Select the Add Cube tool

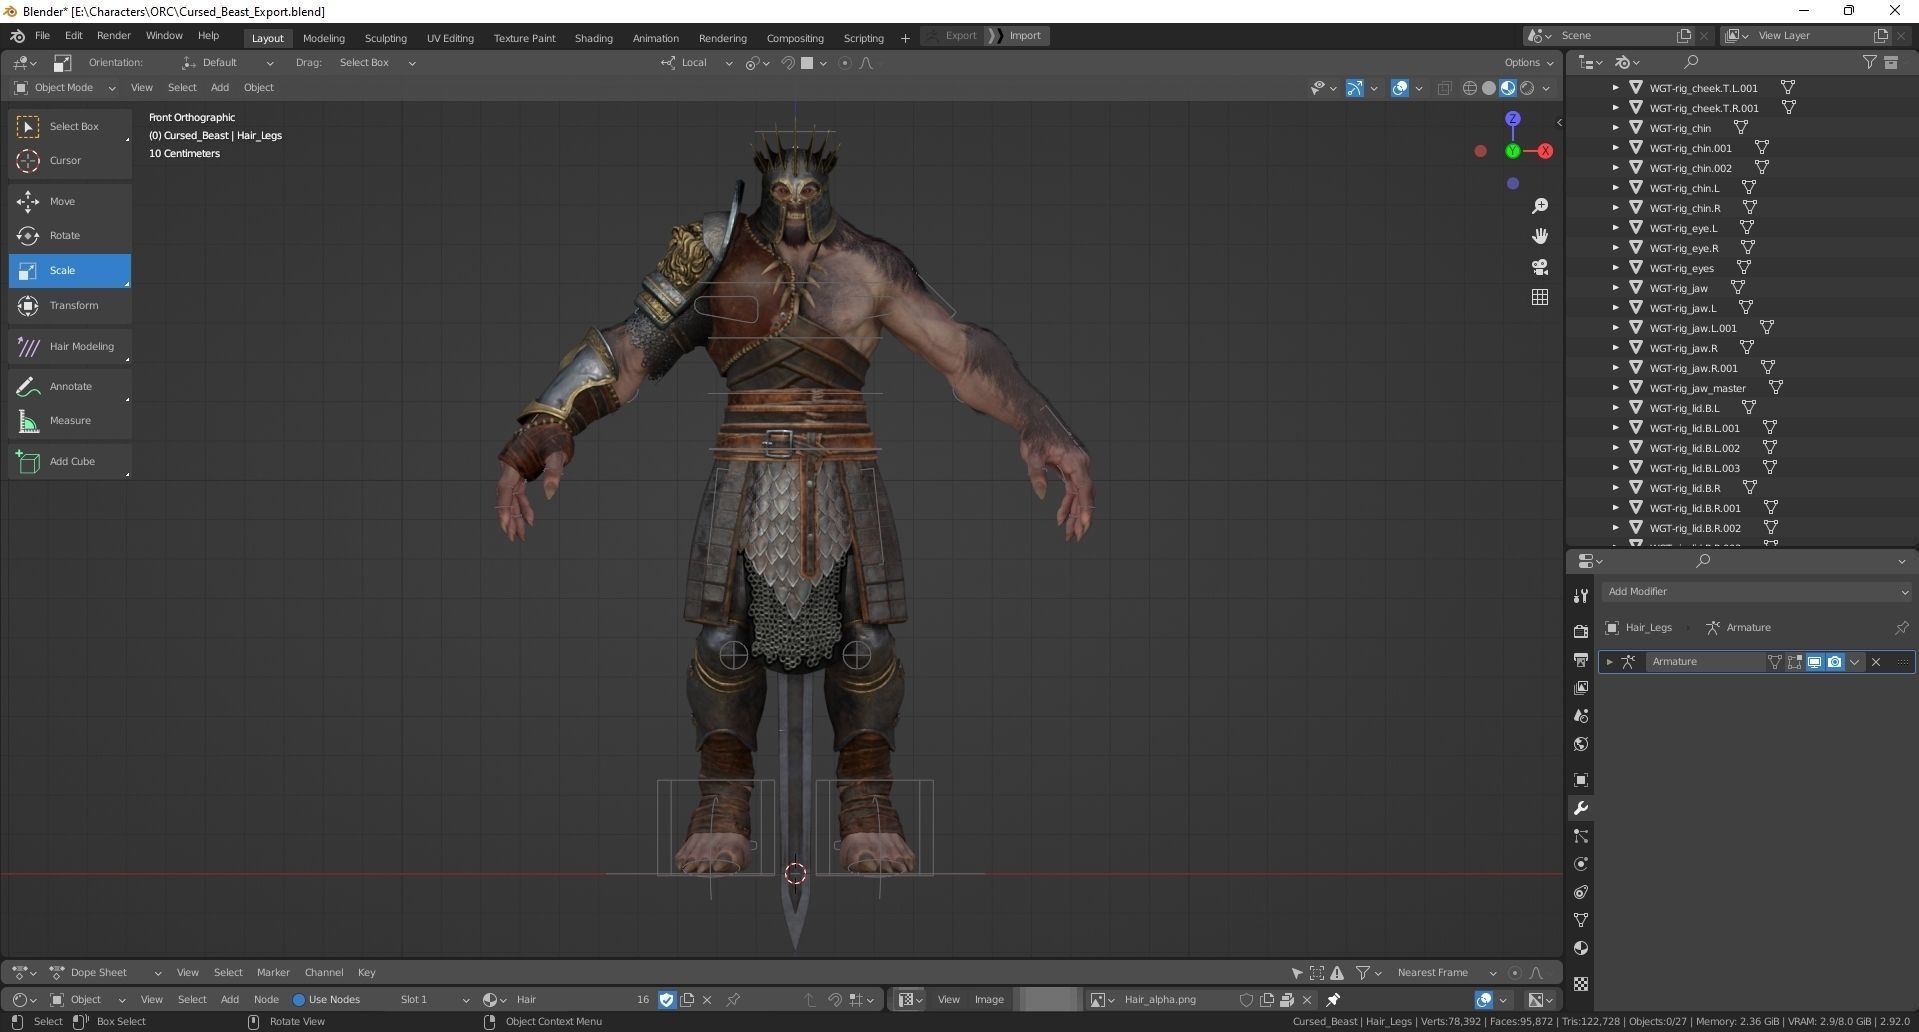[70, 461]
